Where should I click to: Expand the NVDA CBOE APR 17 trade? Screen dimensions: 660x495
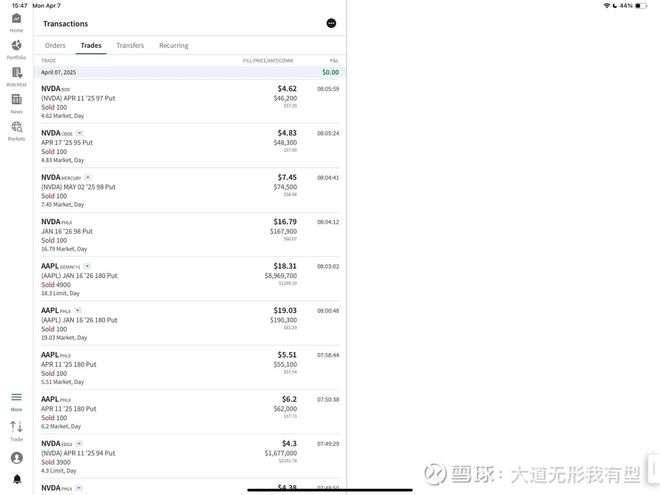(80, 133)
